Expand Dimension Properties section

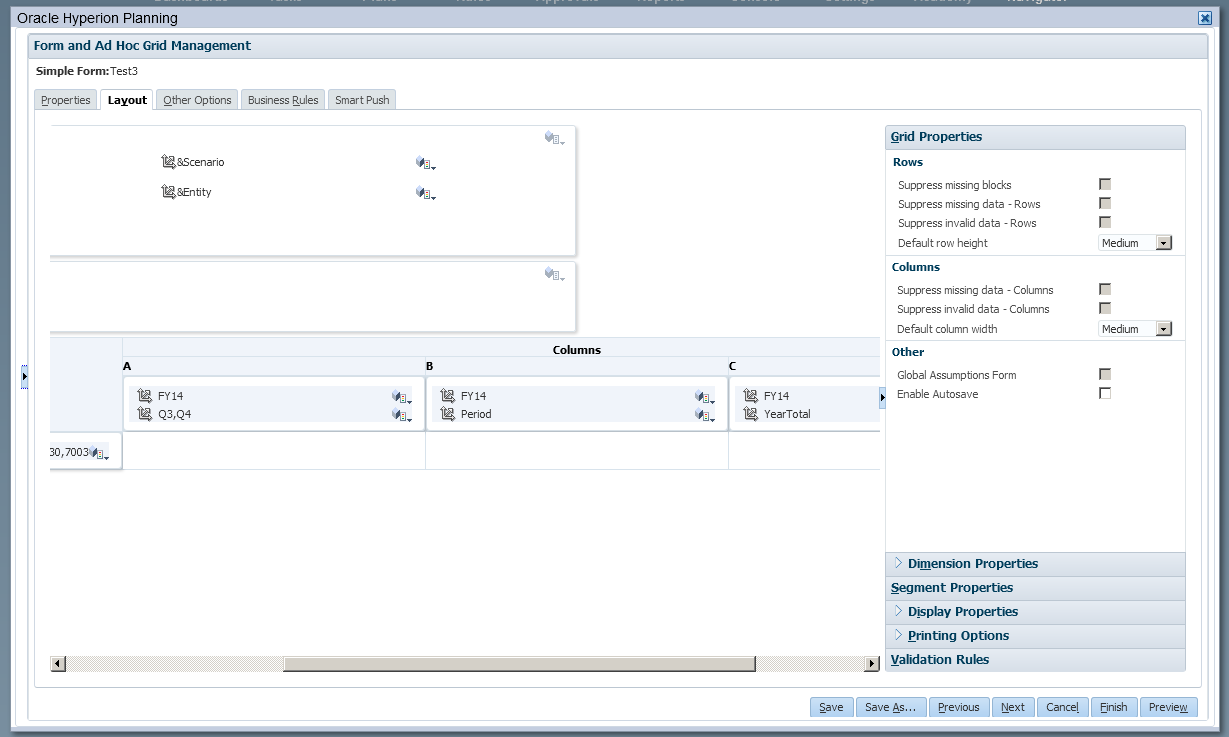coord(898,563)
